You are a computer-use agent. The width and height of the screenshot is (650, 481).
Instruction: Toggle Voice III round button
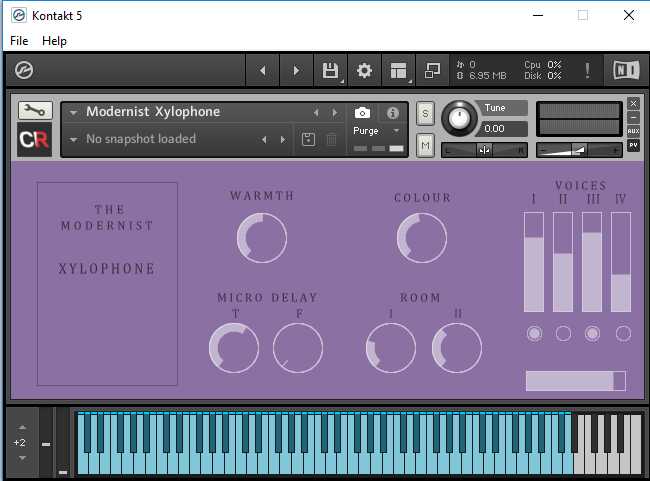(x=592, y=333)
